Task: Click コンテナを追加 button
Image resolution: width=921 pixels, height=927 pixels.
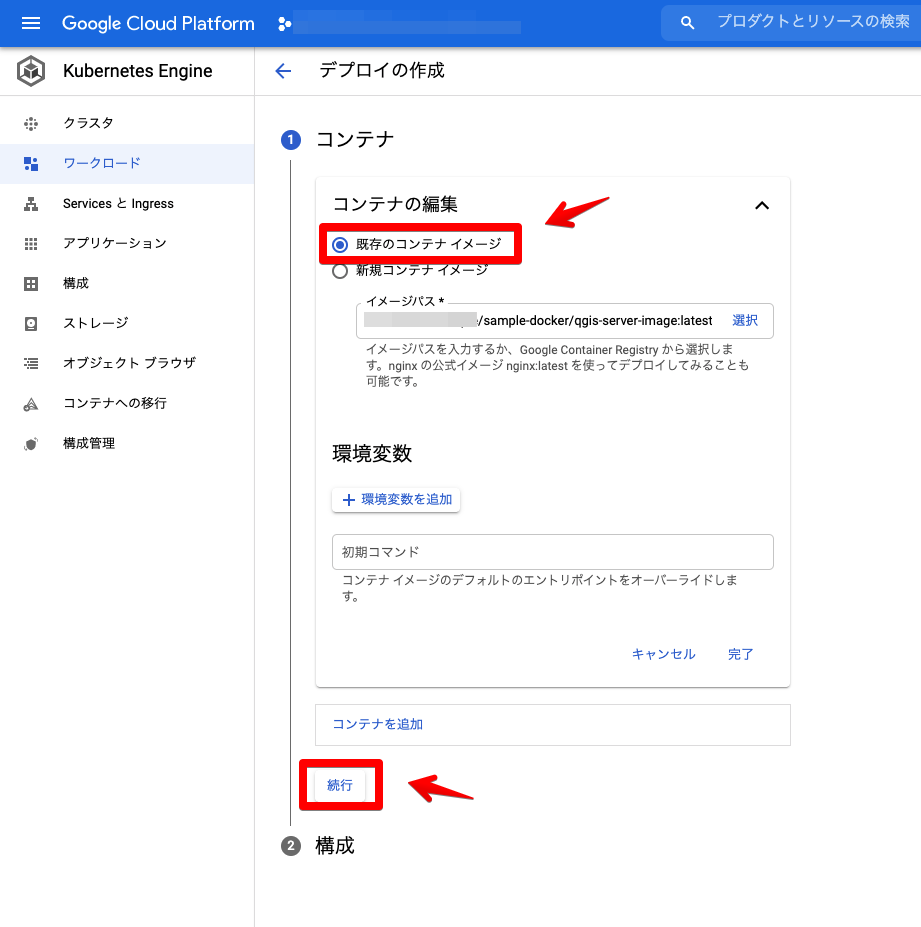Action: click(377, 725)
